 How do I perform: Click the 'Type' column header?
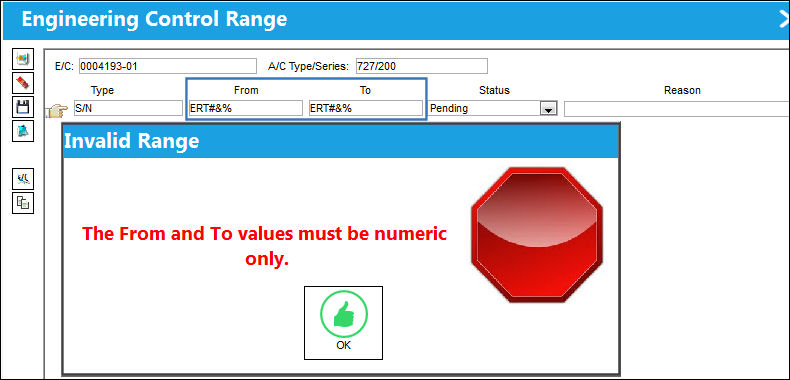tap(102, 90)
